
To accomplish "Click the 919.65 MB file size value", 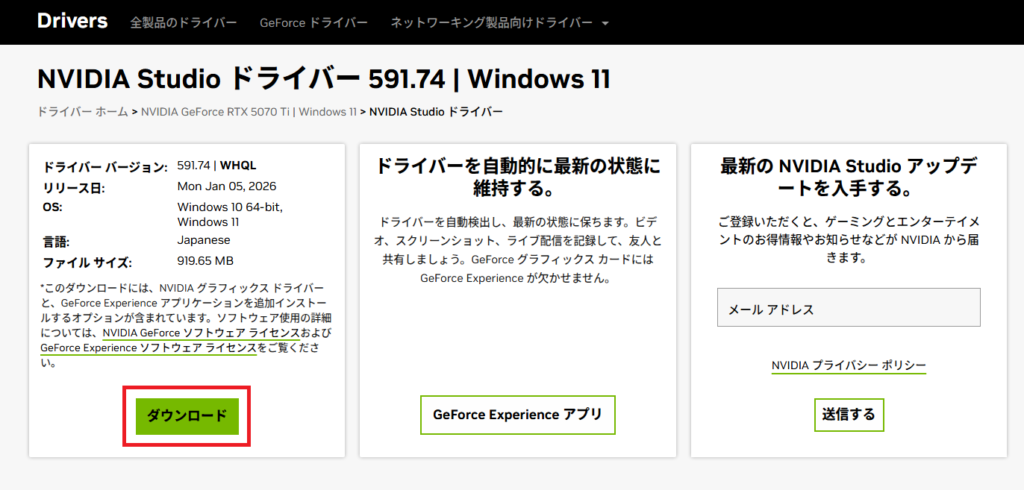I will pos(205,262).
